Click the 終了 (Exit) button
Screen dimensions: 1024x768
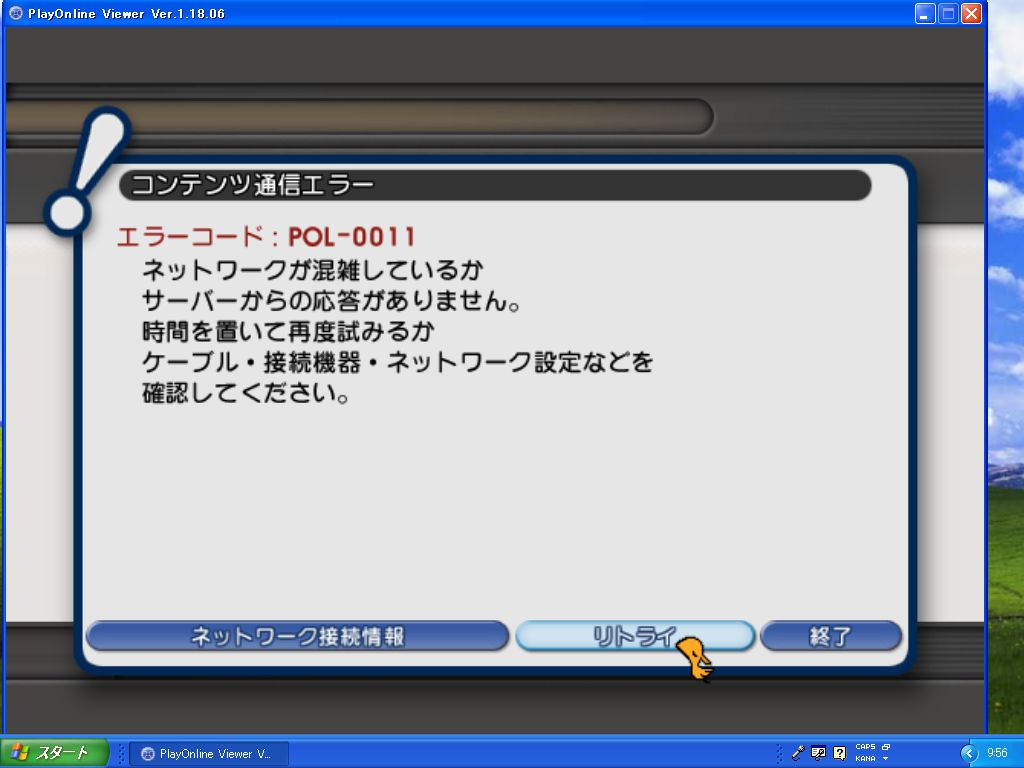(831, 635)
